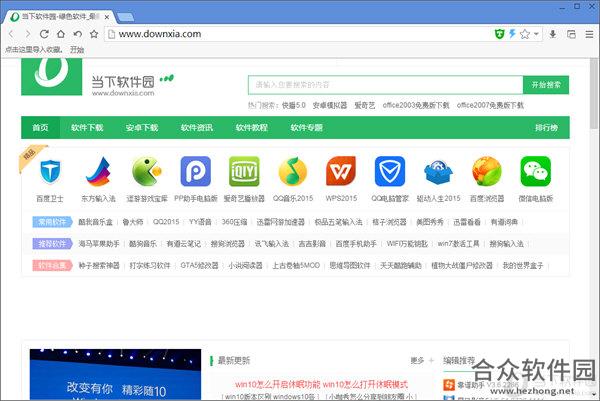Close the 当下软件园 tab
This screenshot has height=401, width=600.
click(x=107, y=17)
